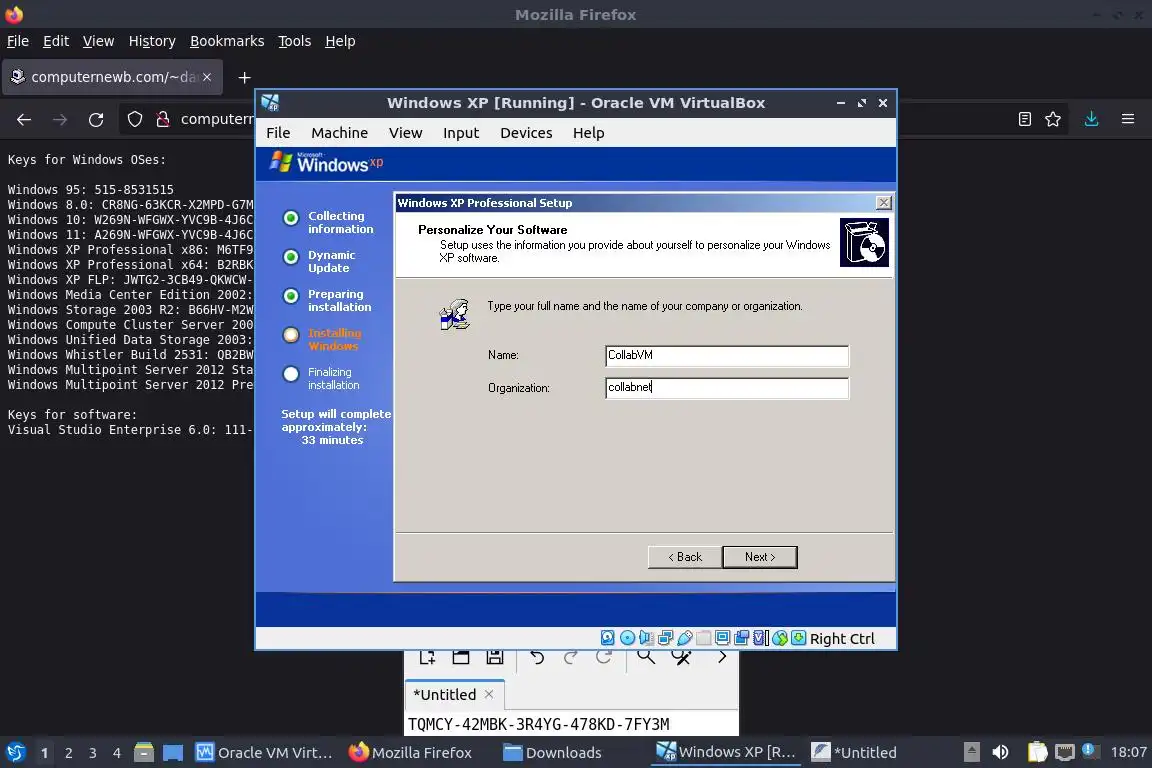Click into the Name field containing CollabVM
The height and width of the screenshot is (768, 1152).
(727, 356)
